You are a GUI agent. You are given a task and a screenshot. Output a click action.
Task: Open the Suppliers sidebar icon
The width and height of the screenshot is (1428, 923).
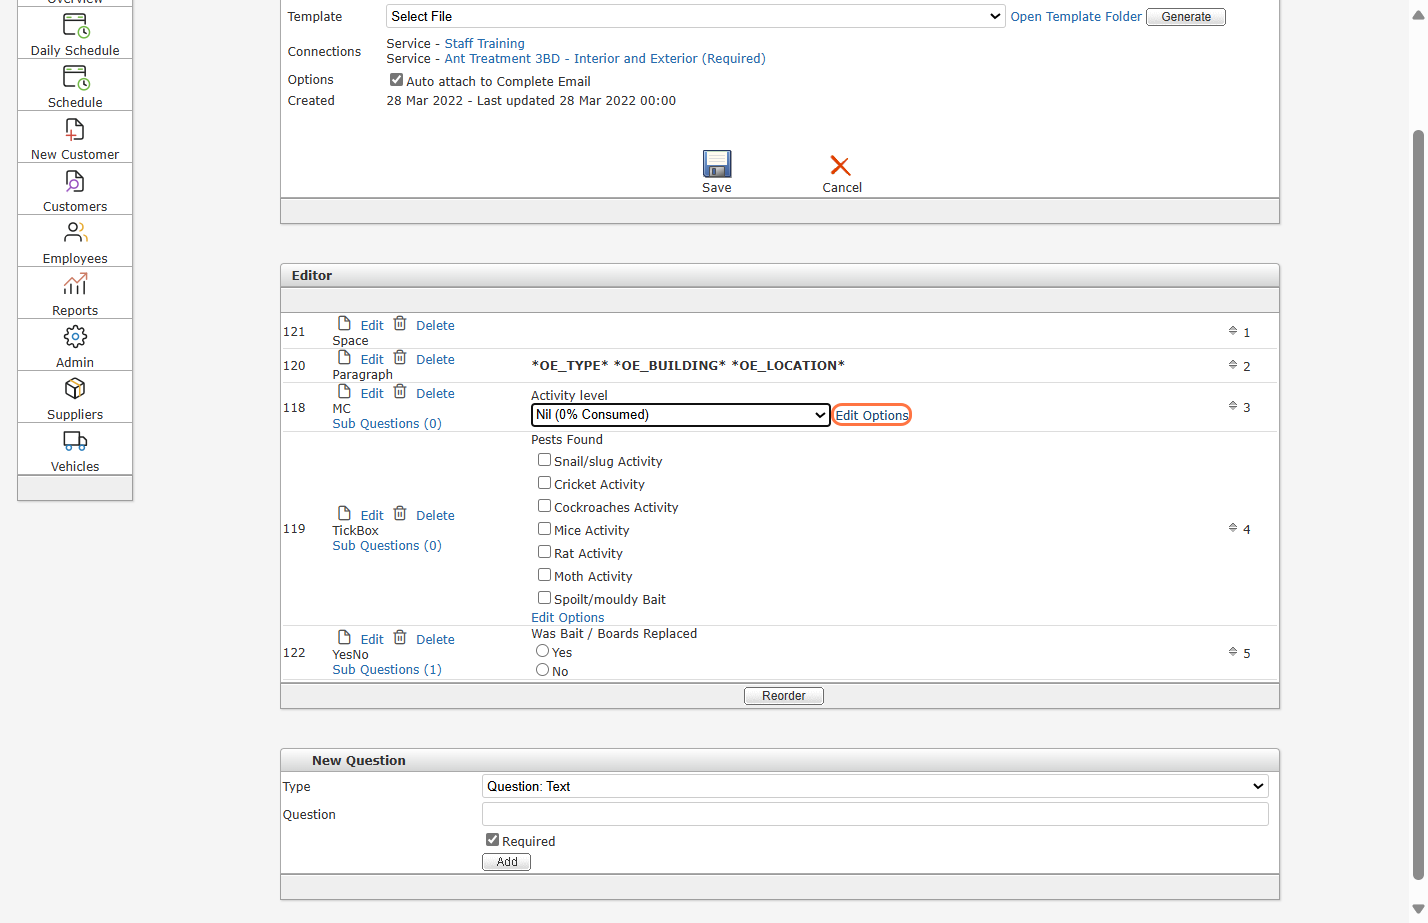point(75,390)
